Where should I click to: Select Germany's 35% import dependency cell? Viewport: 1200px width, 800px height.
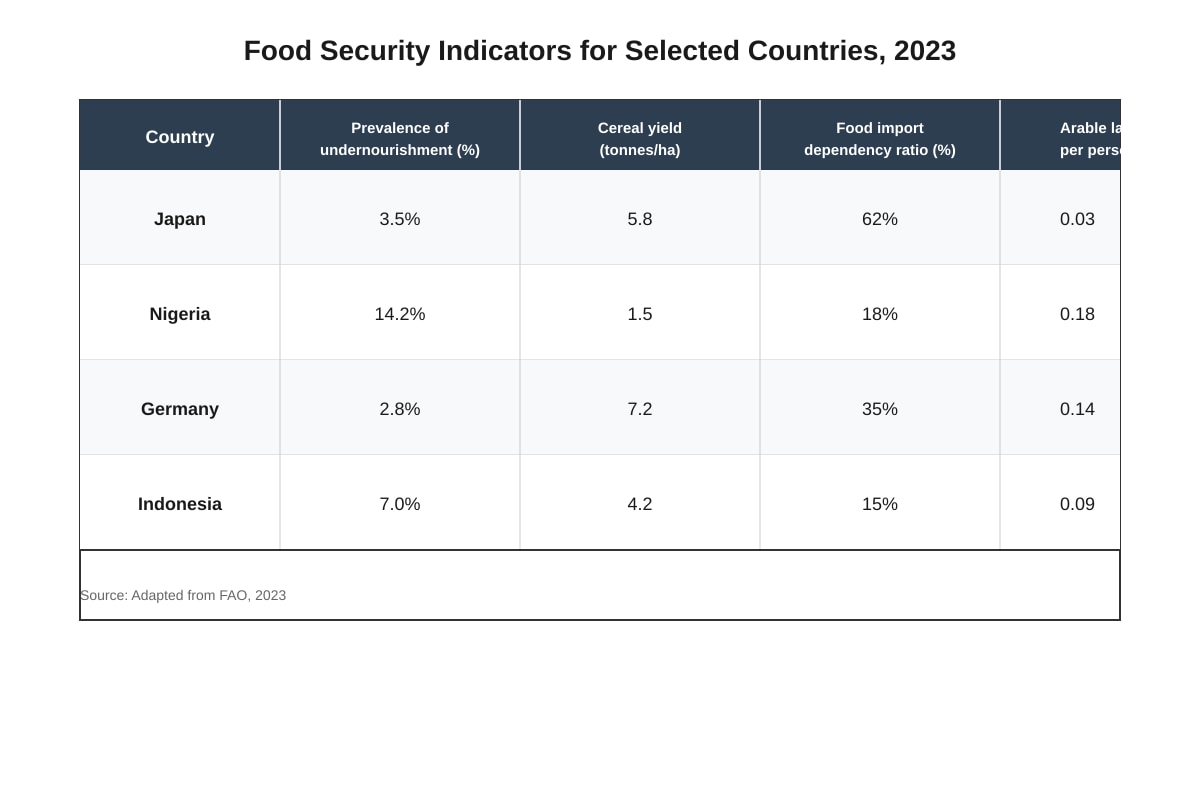tap(880, 408)
